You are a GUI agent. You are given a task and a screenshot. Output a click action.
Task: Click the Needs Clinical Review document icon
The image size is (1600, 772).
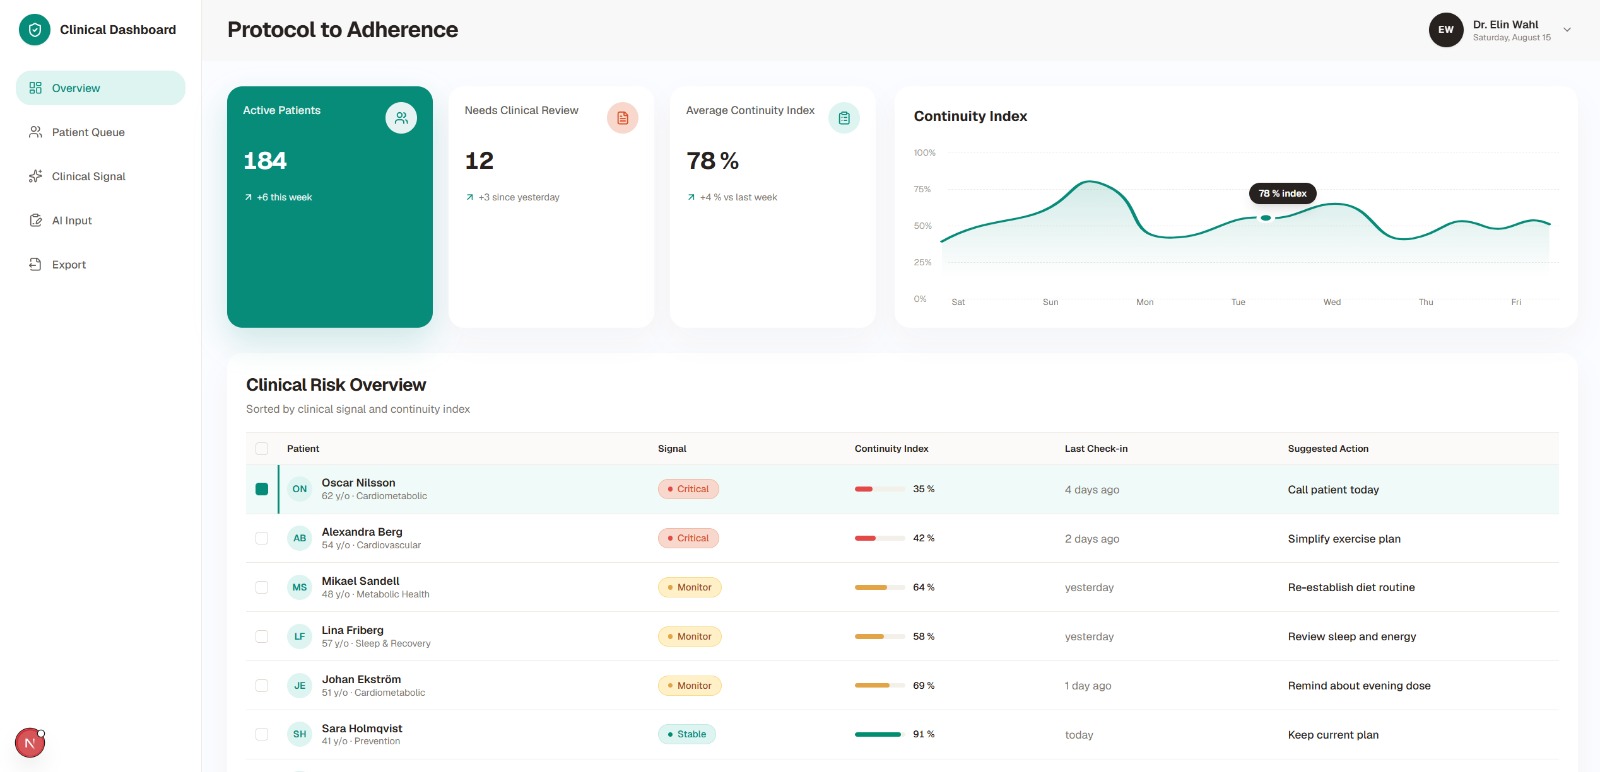click(622, 118)
